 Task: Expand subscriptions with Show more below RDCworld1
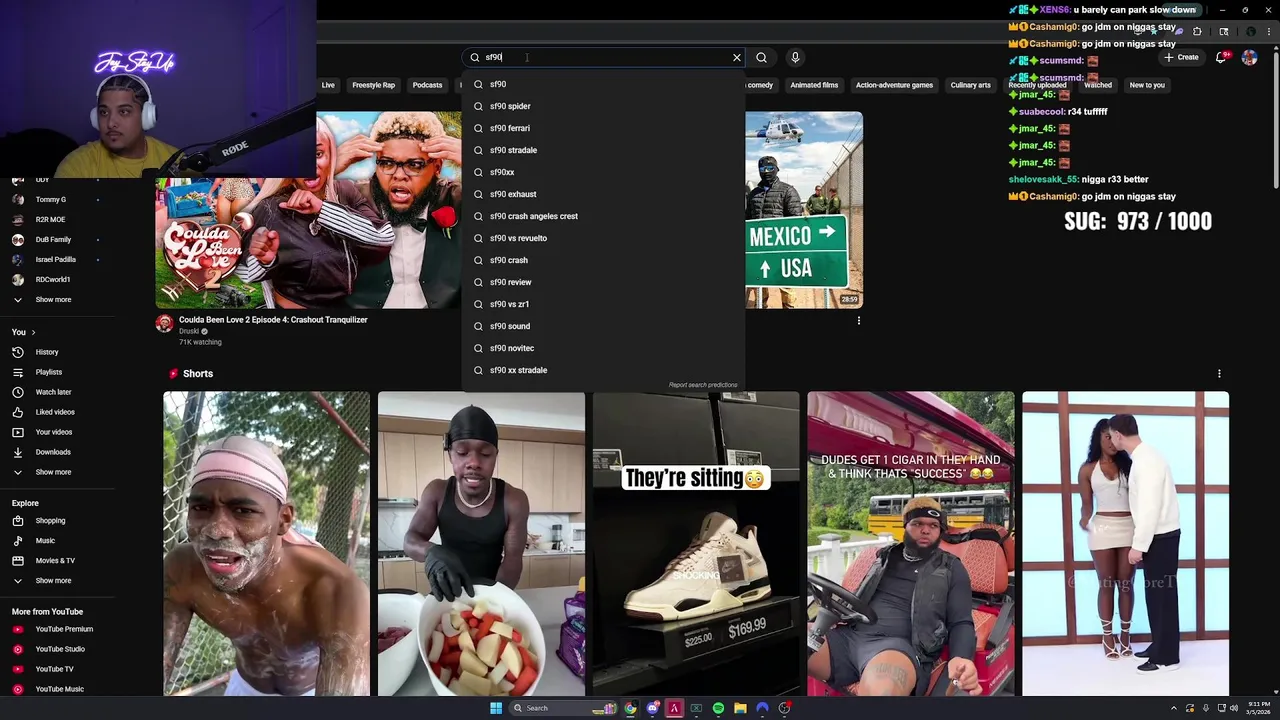point(57,299)
